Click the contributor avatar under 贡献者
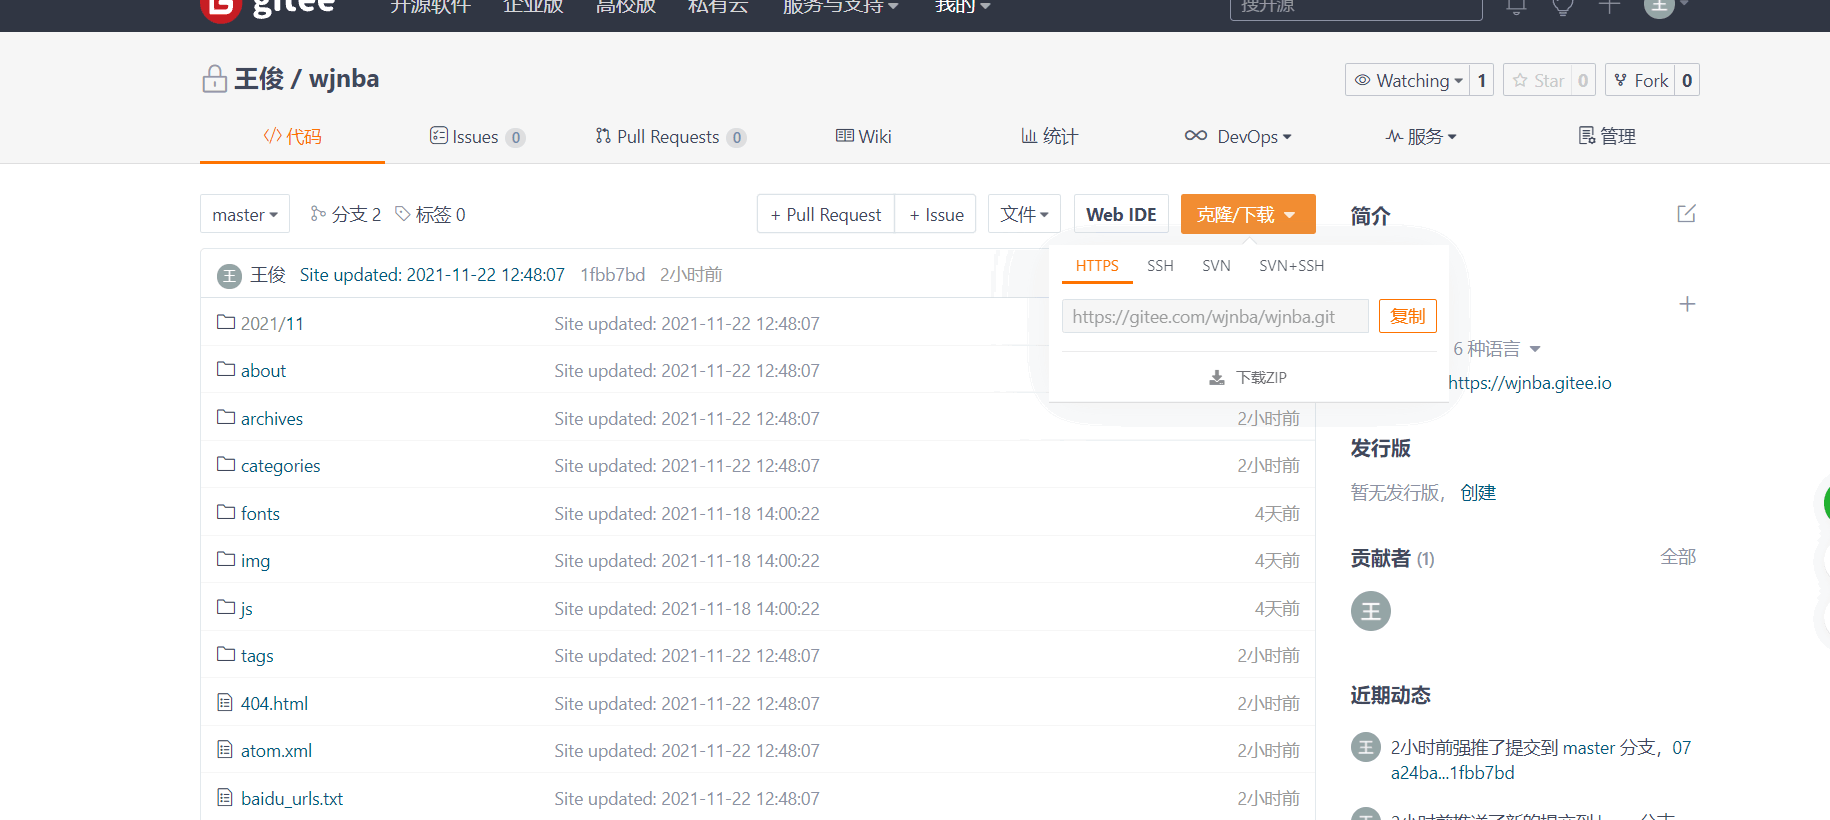Image resolution: width=1830 pixels, height=820 pixels. (x=1370, y=611)
